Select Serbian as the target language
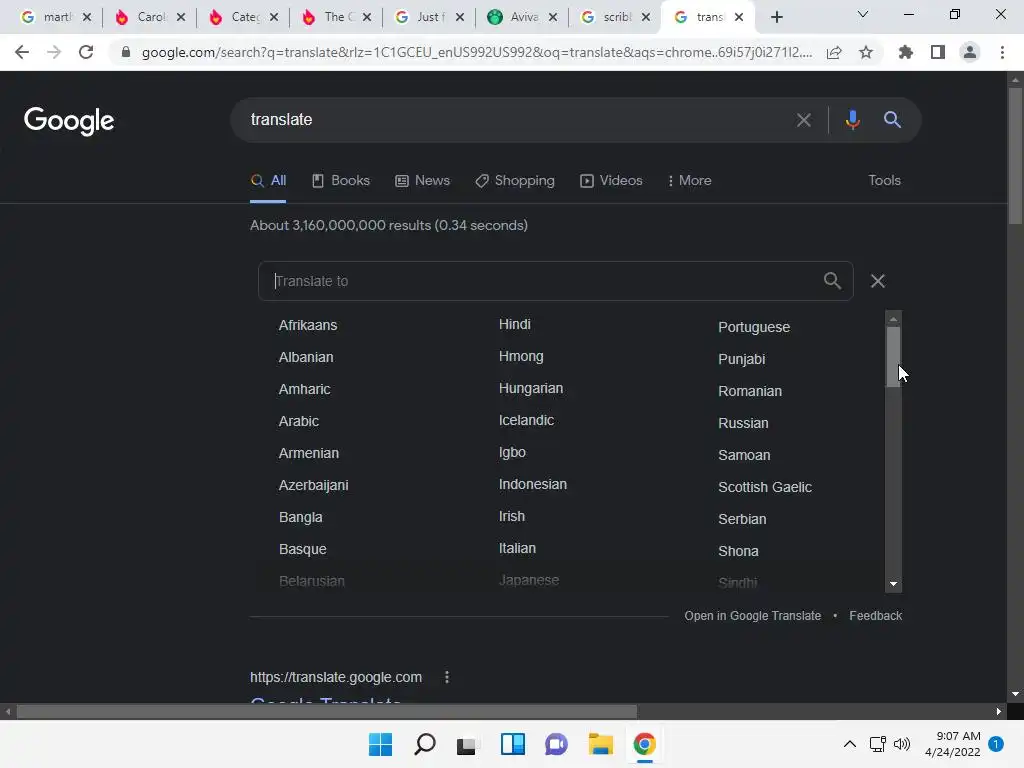This screenshot has width=1024, height=768. (742, 519)
